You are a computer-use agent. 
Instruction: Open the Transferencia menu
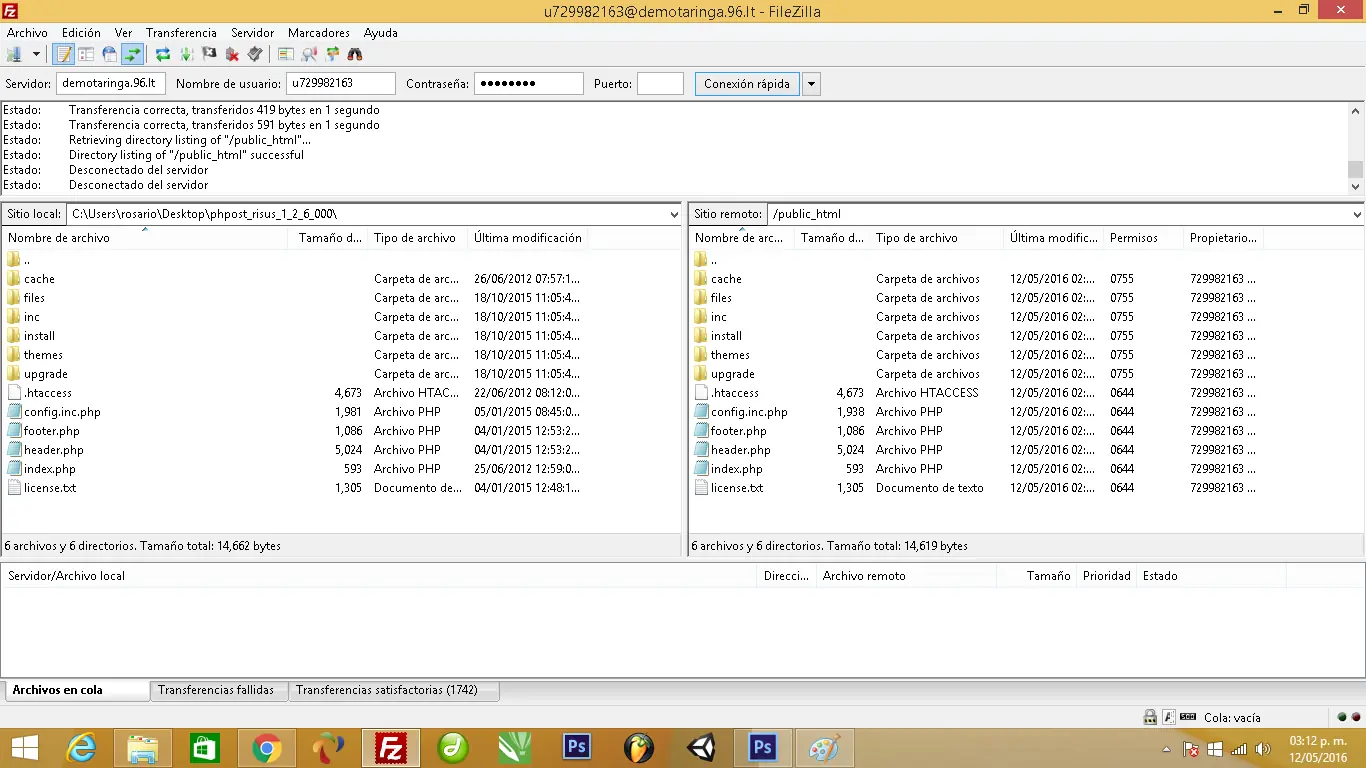[181, 33]
